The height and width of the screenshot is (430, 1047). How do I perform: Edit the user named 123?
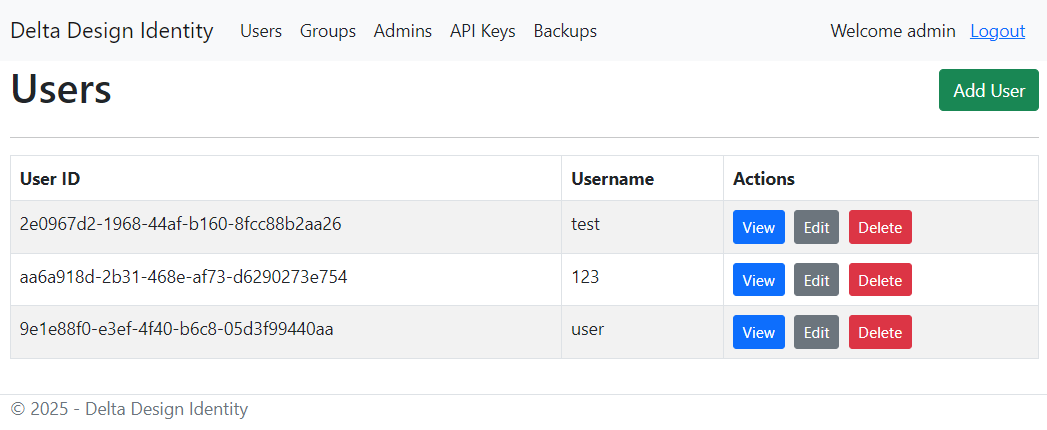coord(816,280)
